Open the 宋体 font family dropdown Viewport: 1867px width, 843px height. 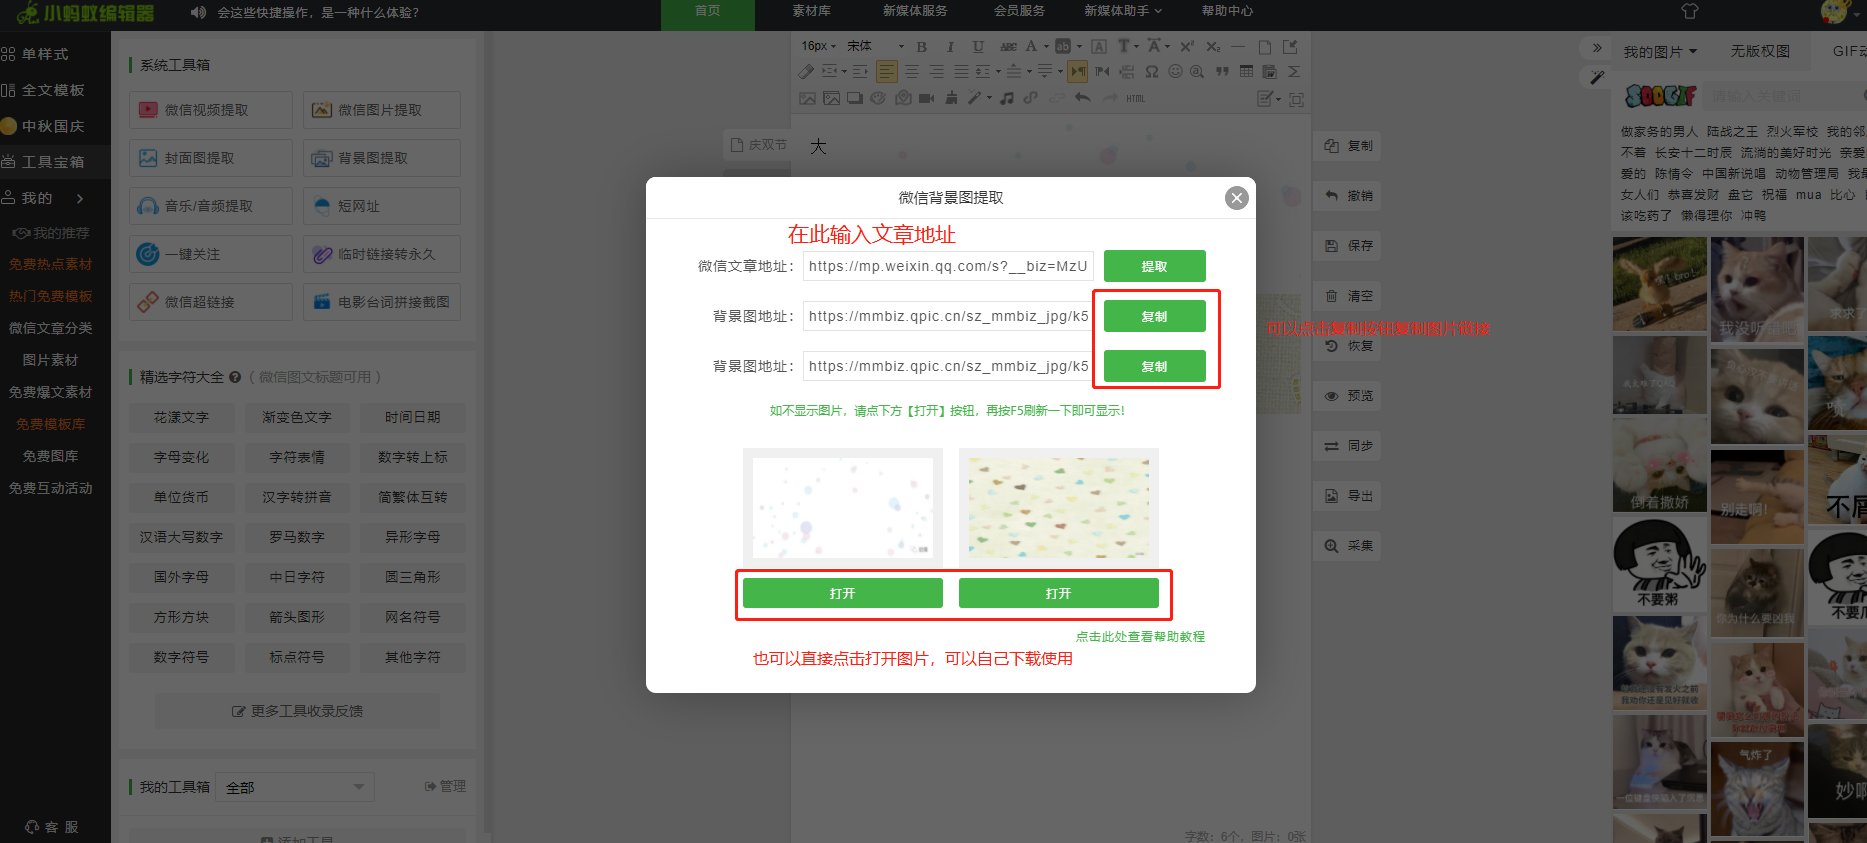875,46
